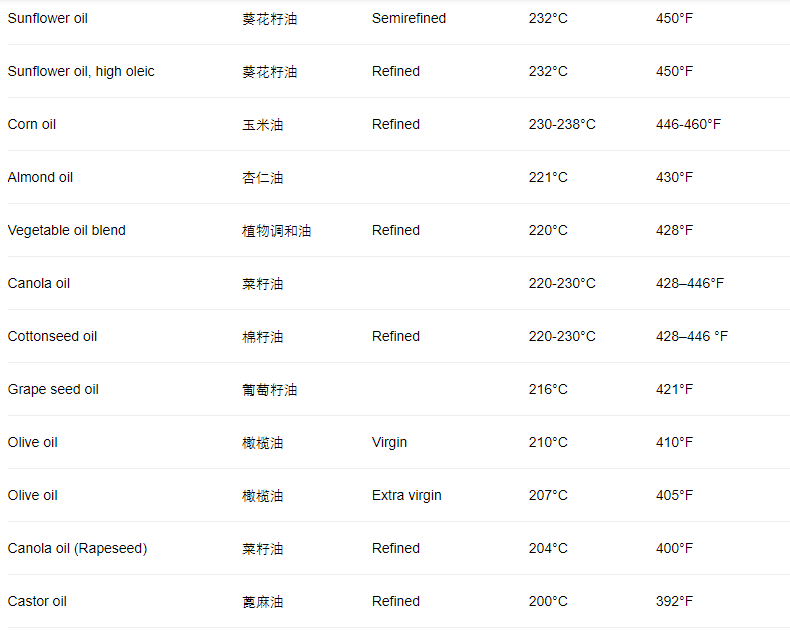Click the "Almond oil" text
This screenshot has height=634, width=790.
click(x=40, y=177)
